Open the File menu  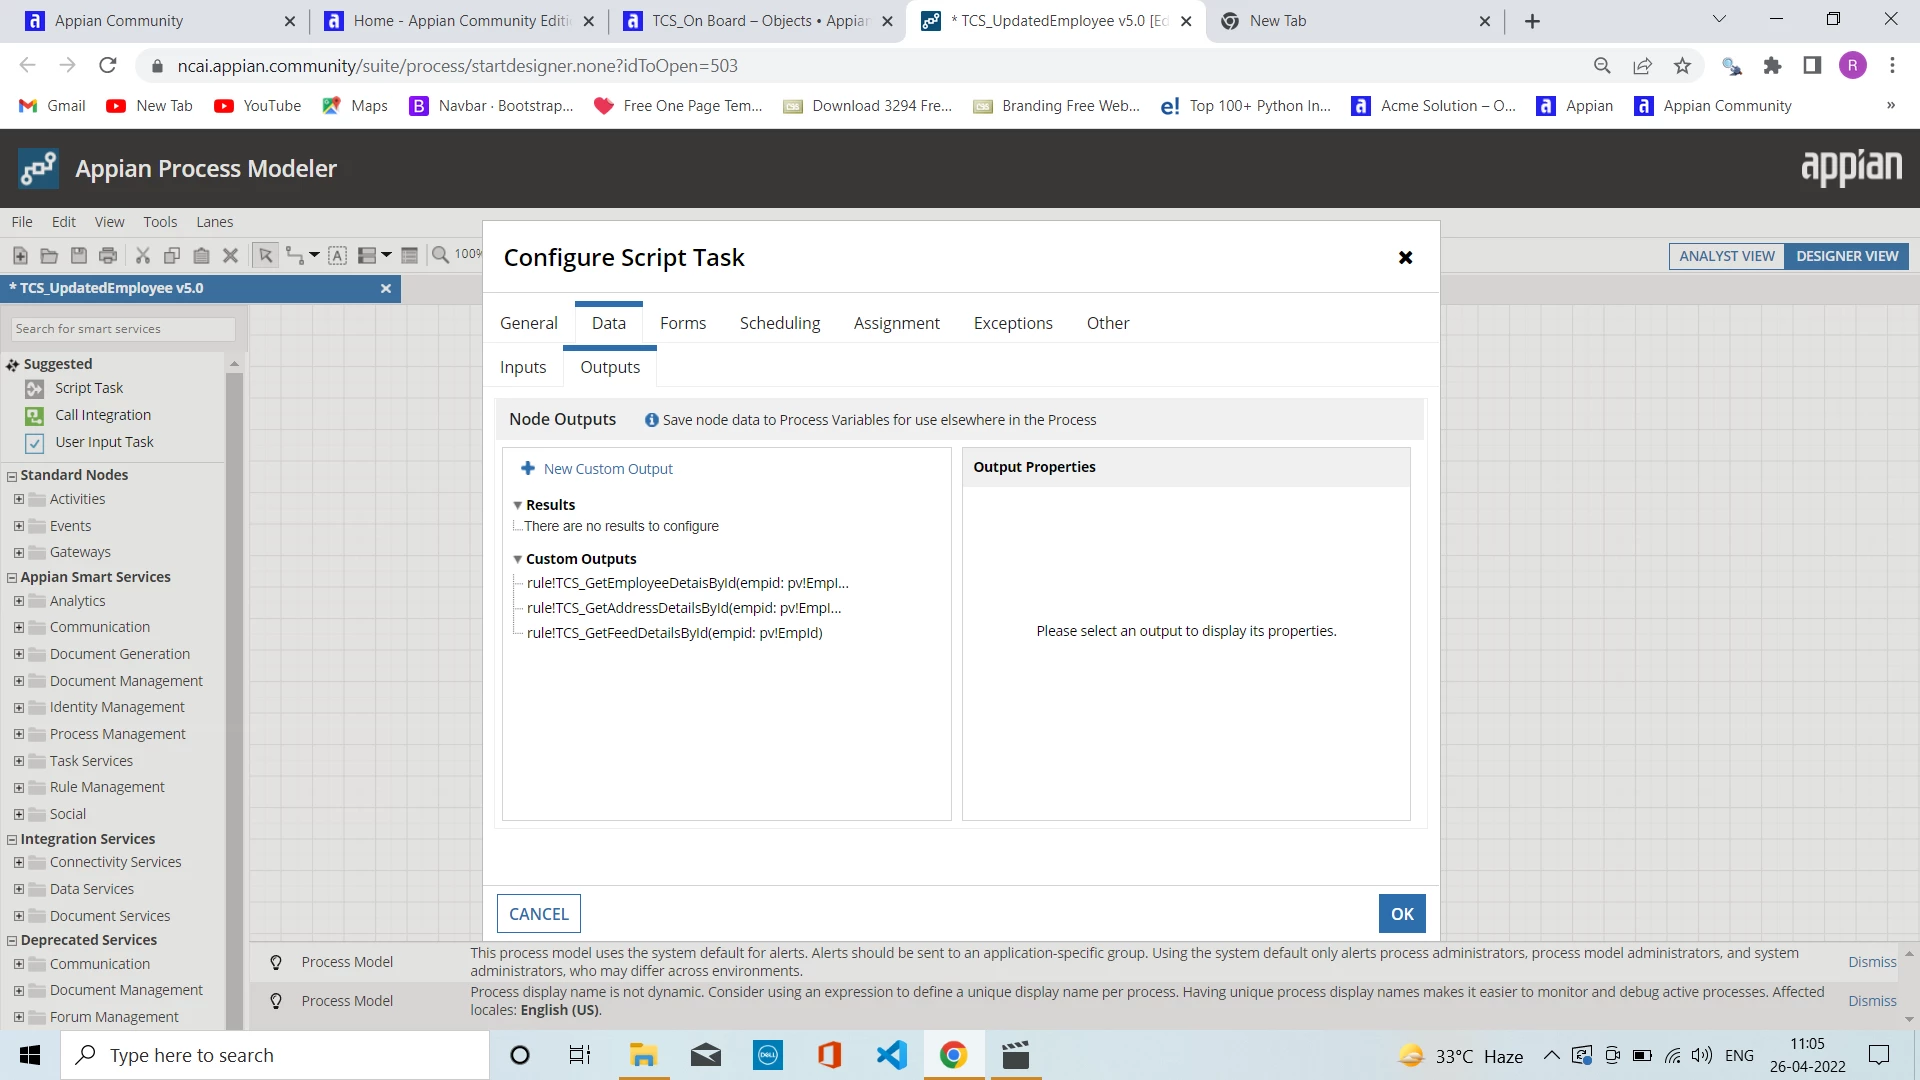22,222
